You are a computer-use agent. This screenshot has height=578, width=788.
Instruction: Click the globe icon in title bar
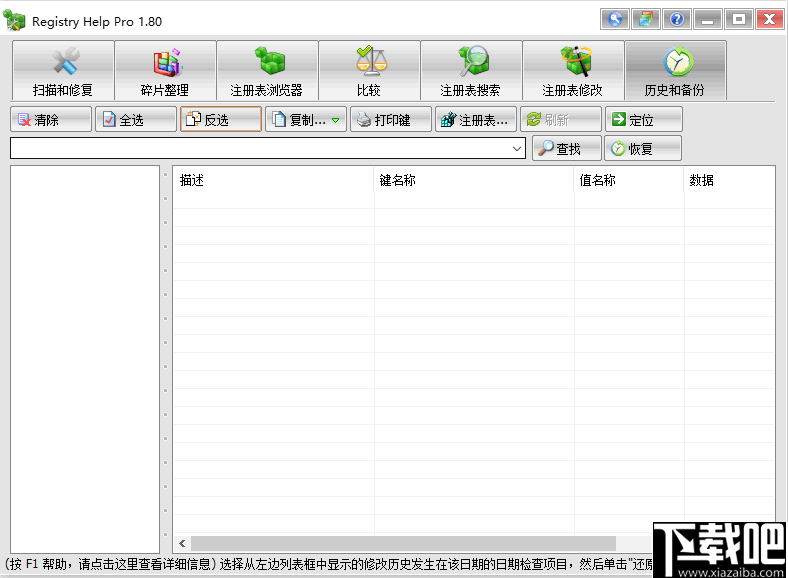point(615,20)
